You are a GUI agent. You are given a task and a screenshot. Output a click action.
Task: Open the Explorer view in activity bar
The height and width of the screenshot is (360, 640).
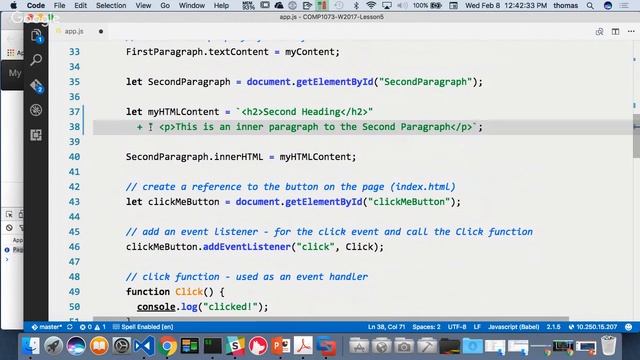36,36
